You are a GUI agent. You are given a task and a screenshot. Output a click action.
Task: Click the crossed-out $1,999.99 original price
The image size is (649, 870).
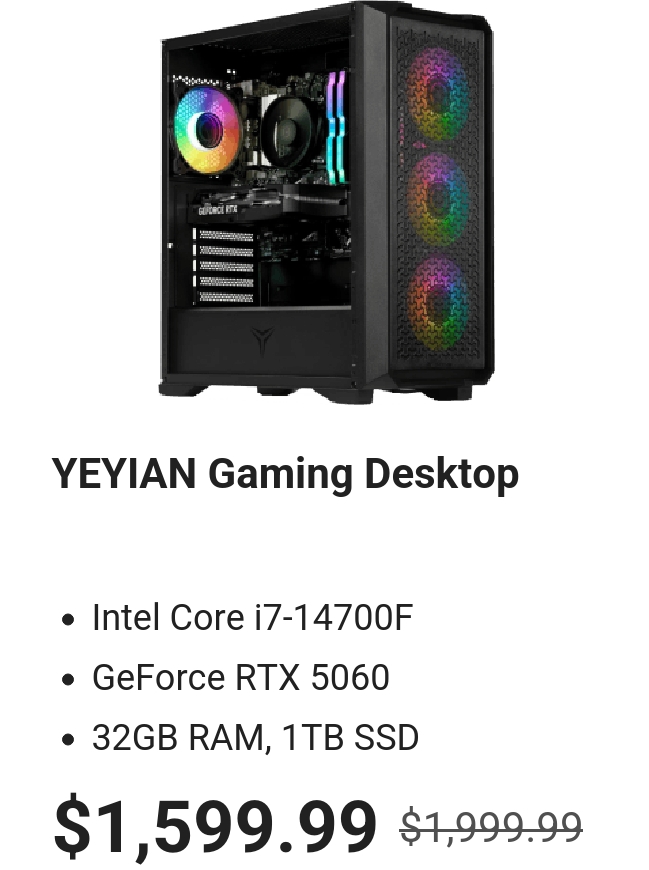pyautogui.click(x=491, y=827)
